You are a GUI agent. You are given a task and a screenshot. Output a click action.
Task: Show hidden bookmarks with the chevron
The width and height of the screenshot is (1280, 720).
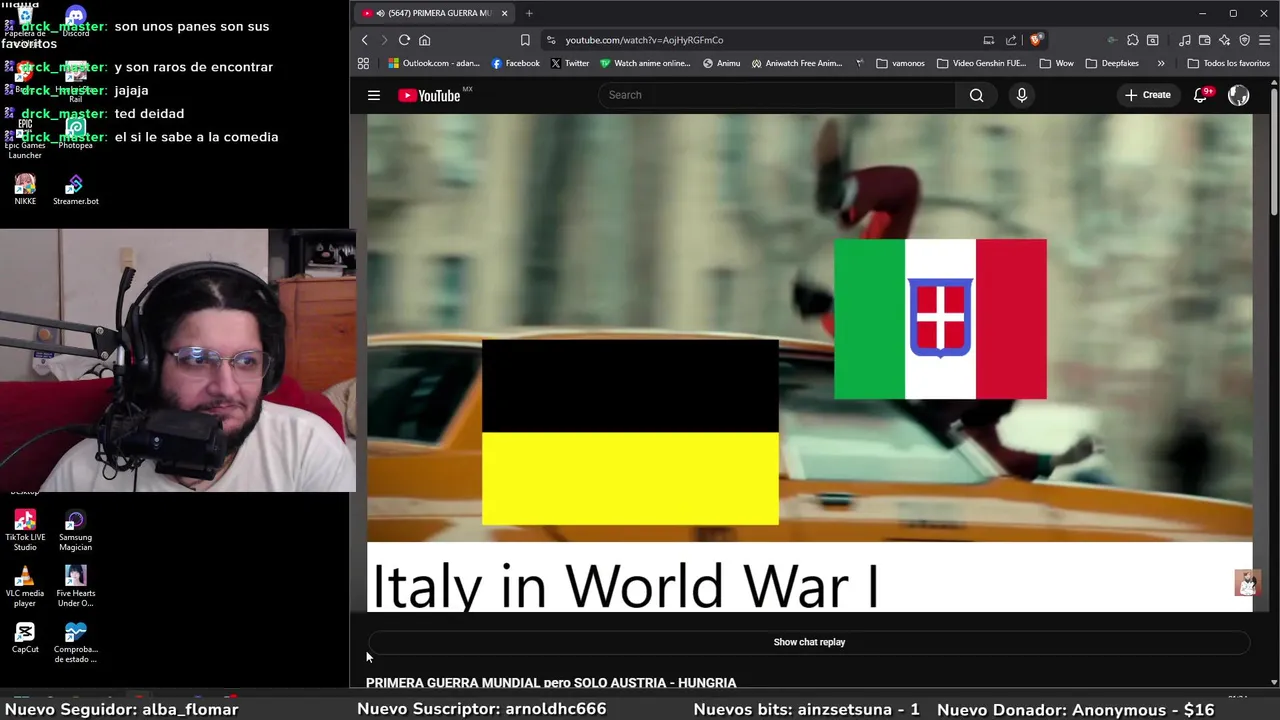click(x=1160, y=63)
